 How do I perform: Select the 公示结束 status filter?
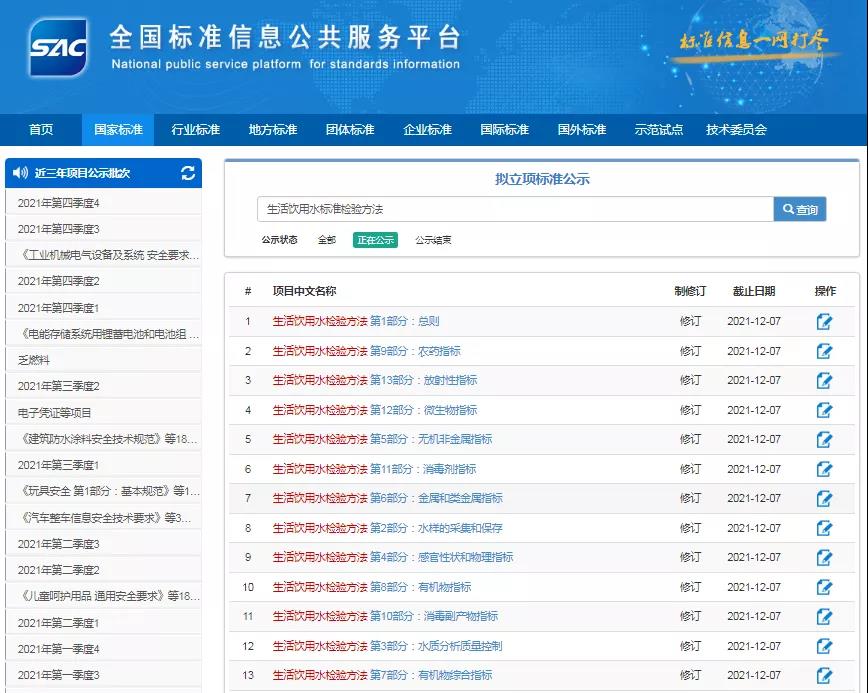tap(433, 240)
